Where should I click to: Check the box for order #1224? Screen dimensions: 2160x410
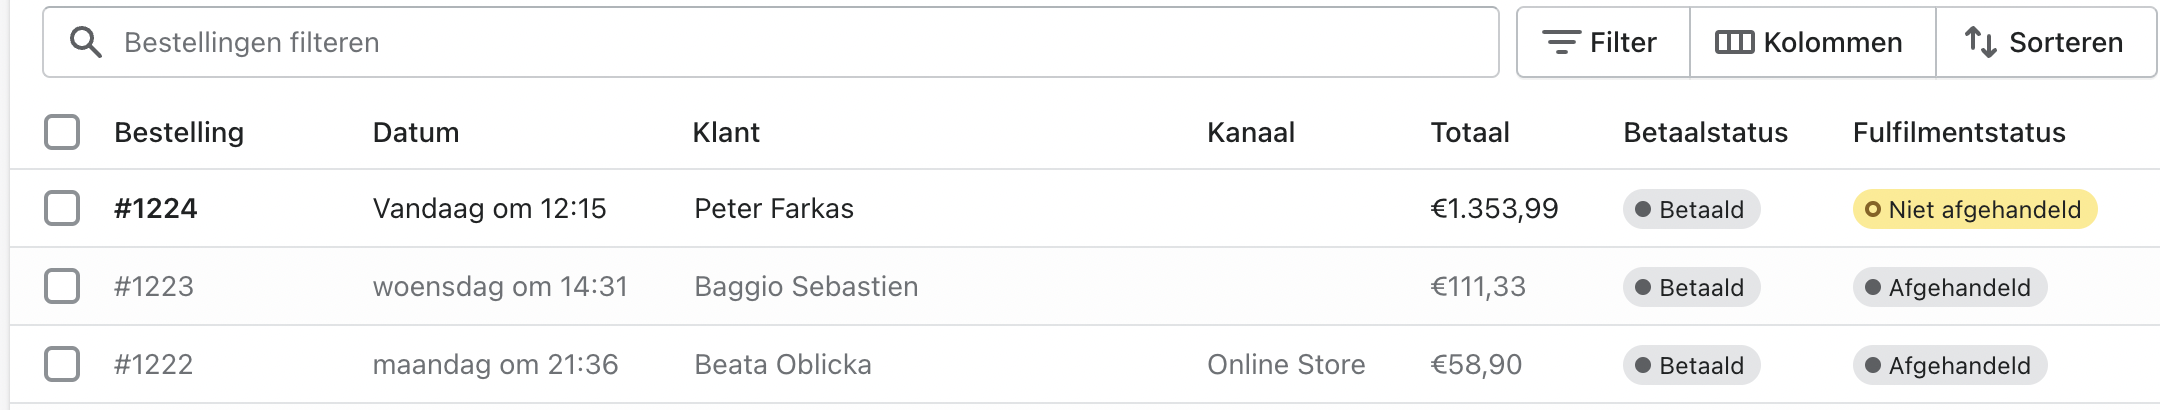pos(62,208)
